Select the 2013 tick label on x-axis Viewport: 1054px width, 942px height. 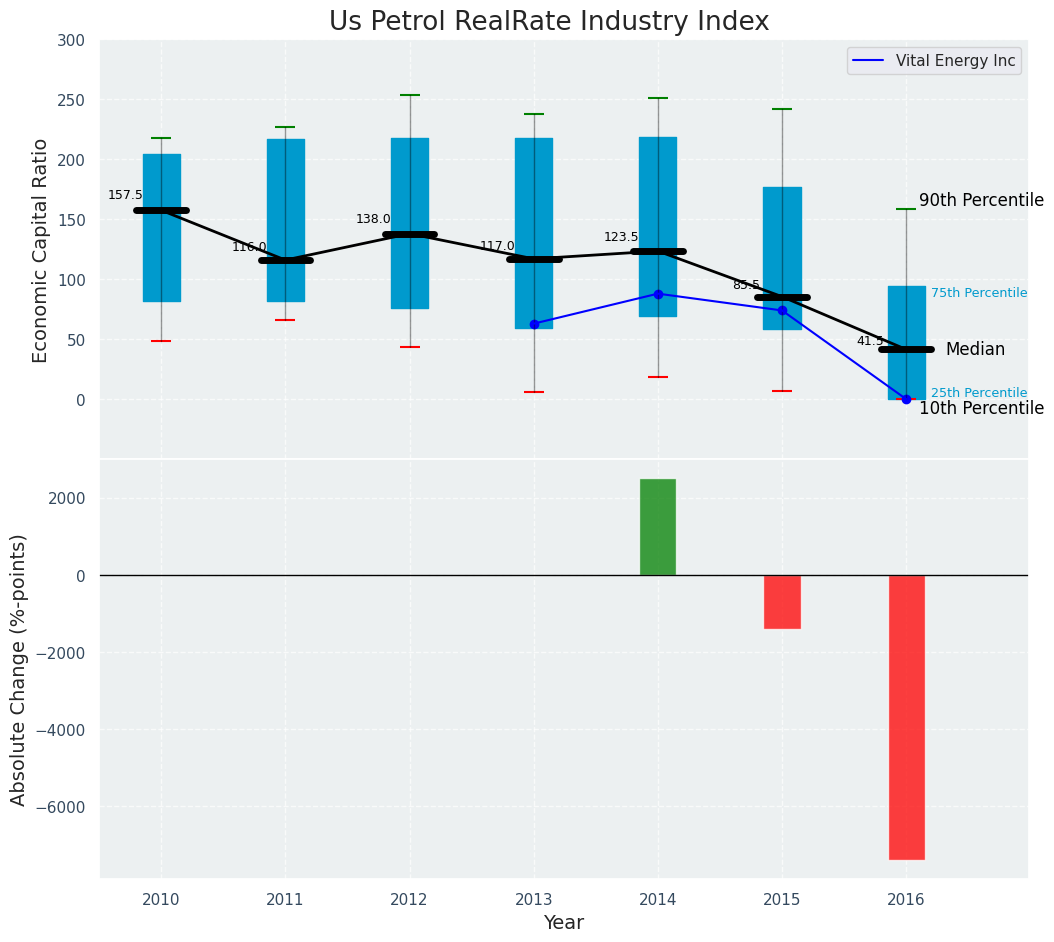[x=533, y=900]
